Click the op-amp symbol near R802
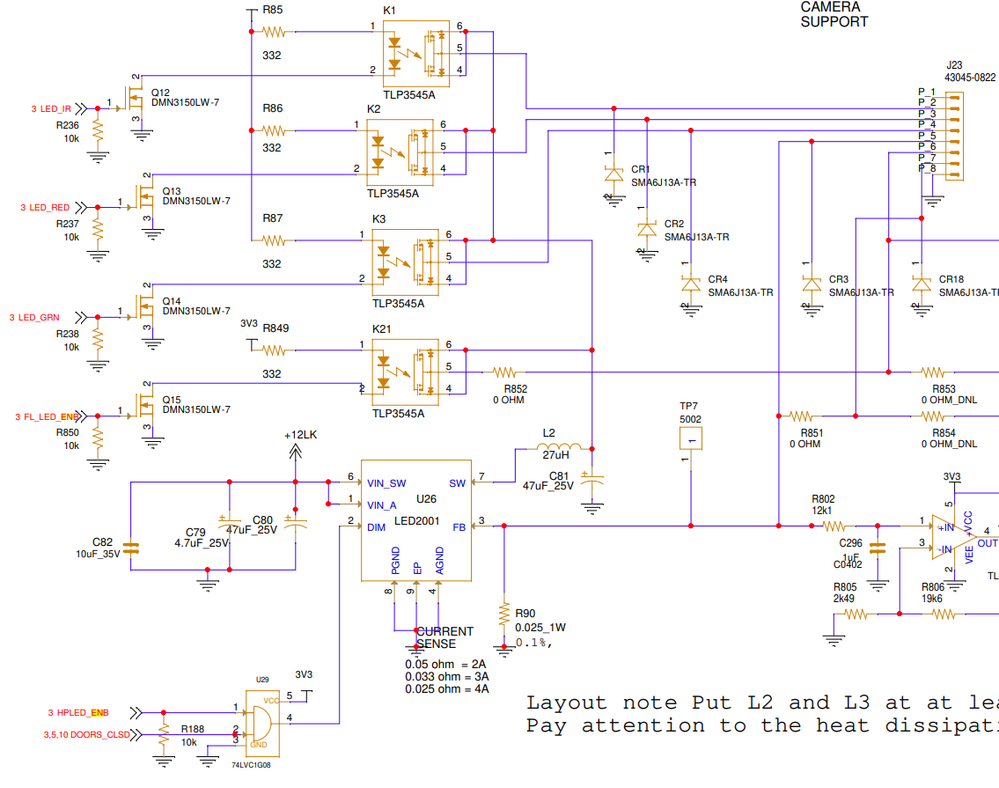Image resolution: width=999 pixels, height=788 pixels. click(x=951, y=537)
